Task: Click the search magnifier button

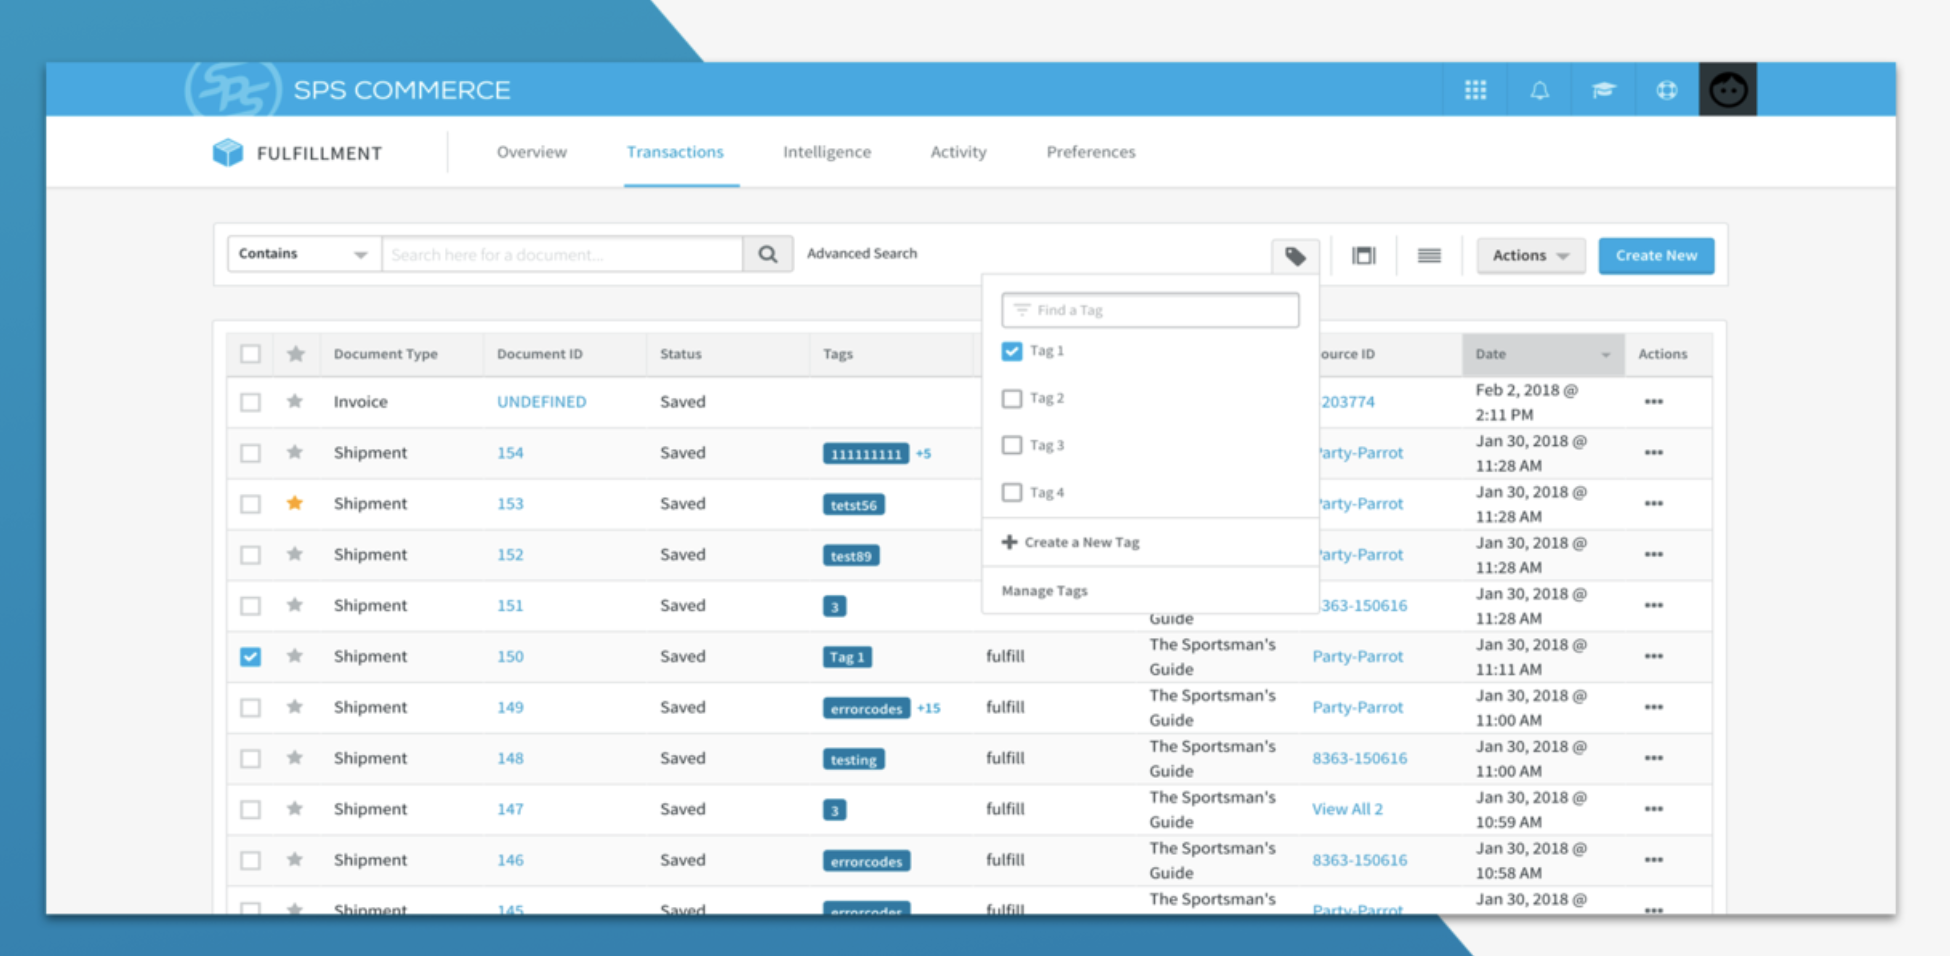Action: point(768,254)
